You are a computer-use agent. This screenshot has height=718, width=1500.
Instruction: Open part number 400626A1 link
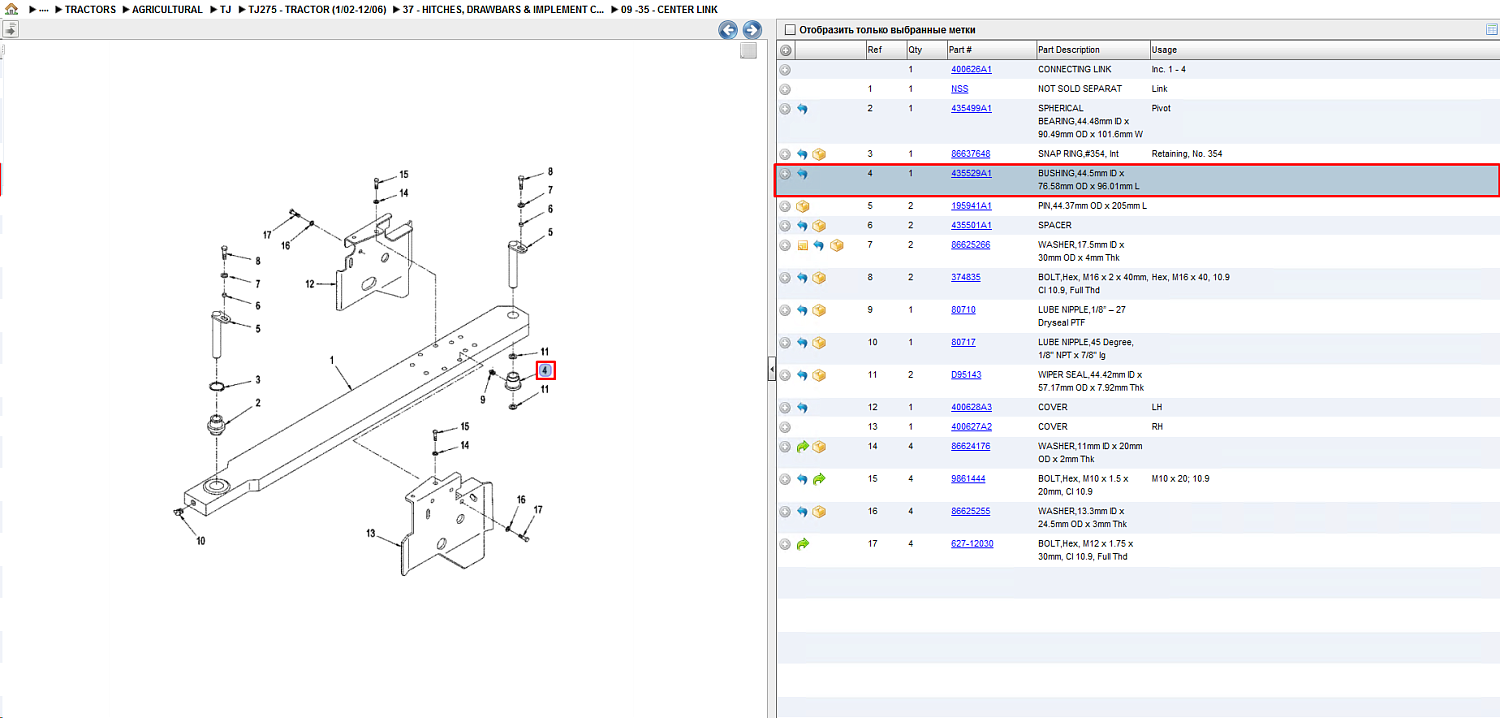tap(971, 70)
